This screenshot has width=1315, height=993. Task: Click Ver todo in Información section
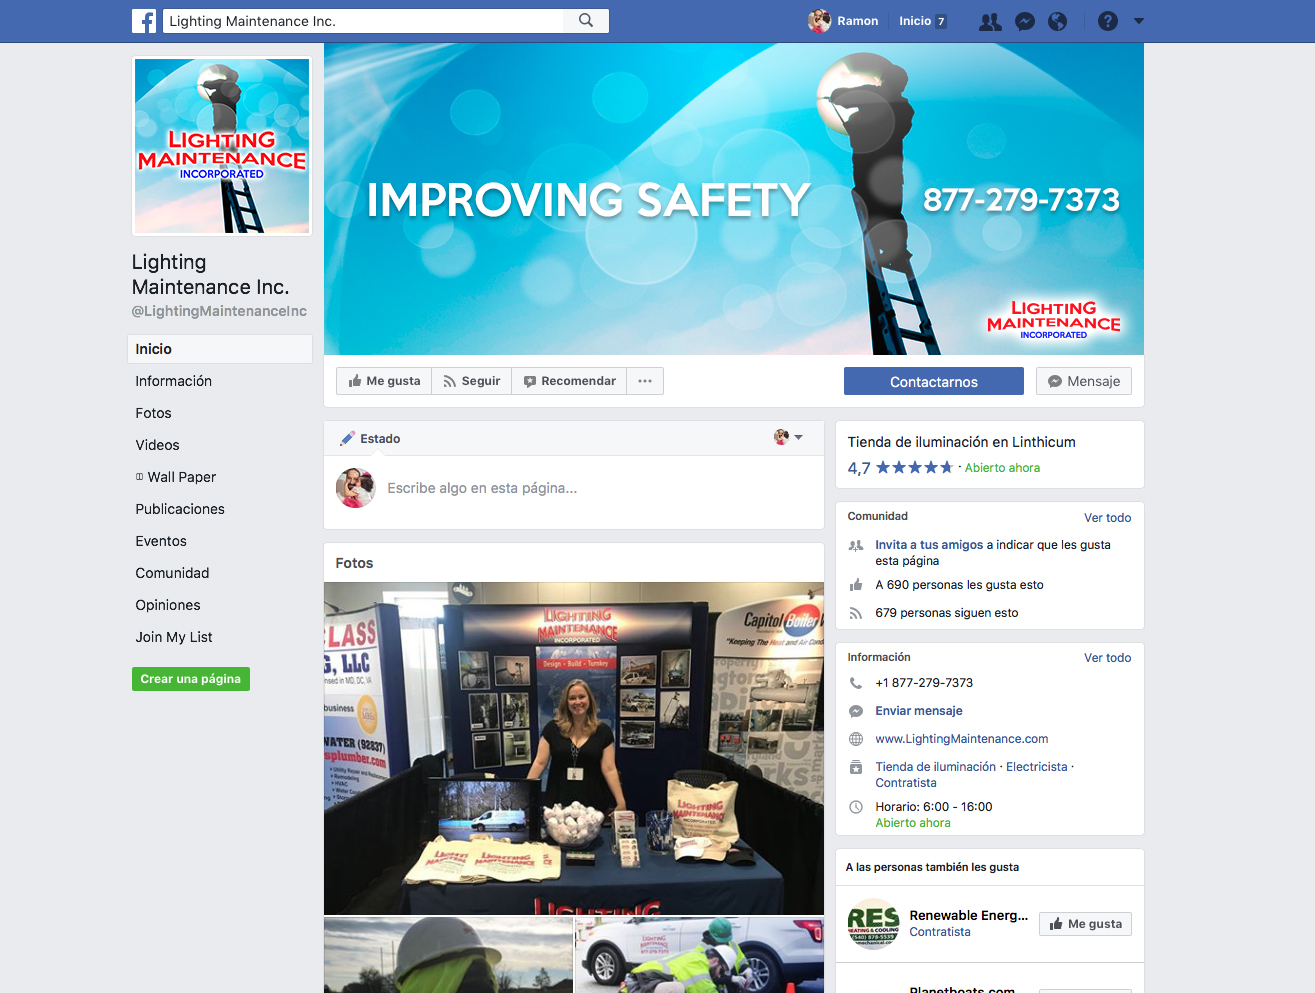tap(1108, 657)
